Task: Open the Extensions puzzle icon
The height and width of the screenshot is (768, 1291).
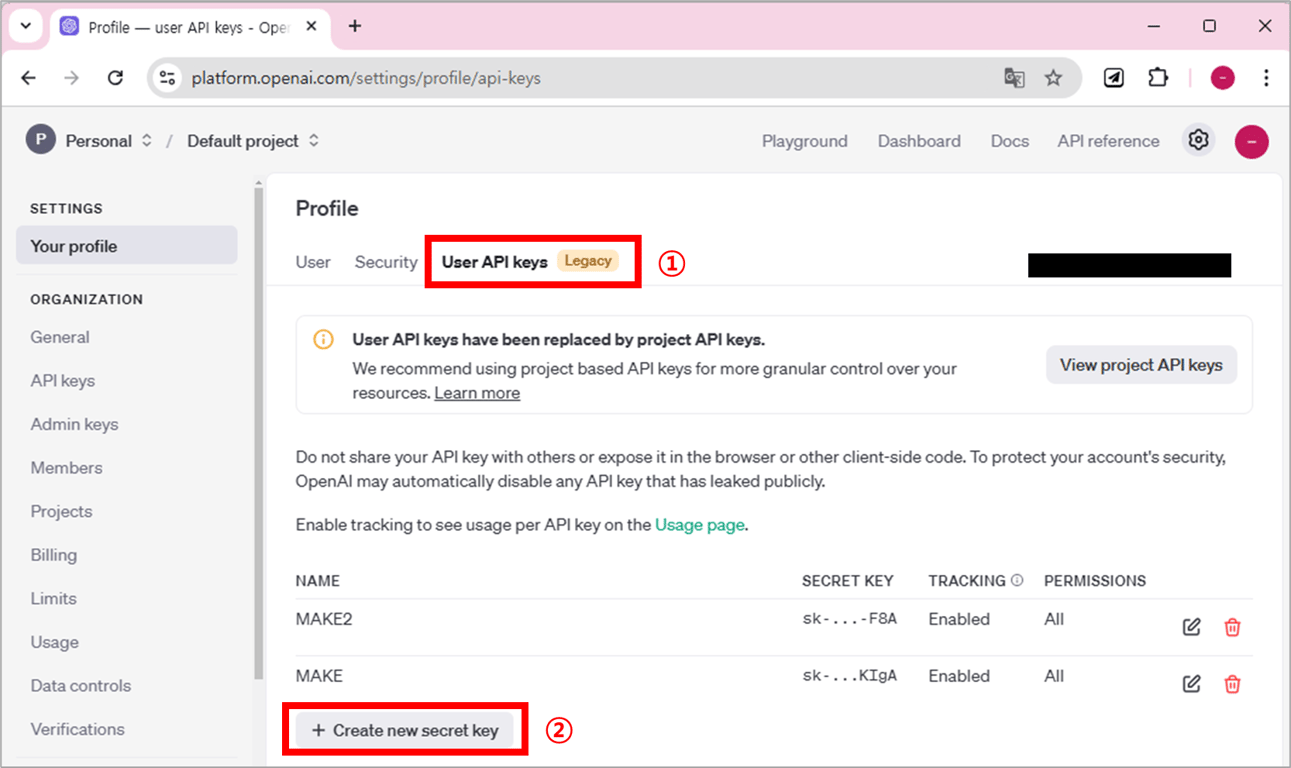Action: 1158,78
